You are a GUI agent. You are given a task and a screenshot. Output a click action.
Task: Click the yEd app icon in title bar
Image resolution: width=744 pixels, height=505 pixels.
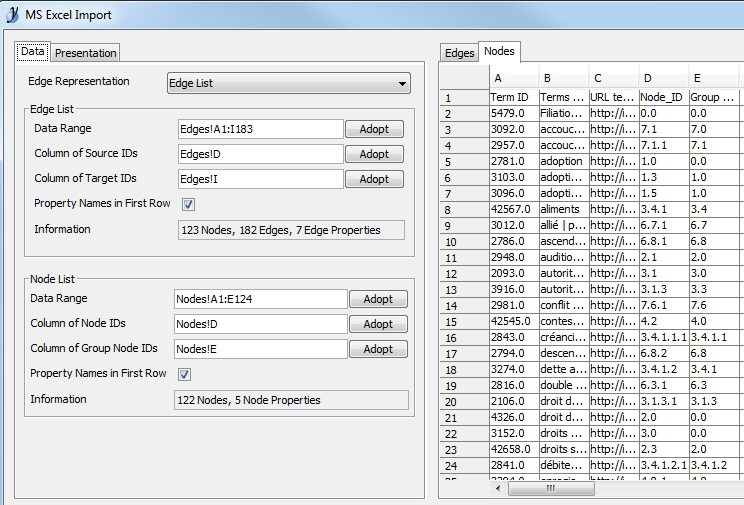point(13,15)
